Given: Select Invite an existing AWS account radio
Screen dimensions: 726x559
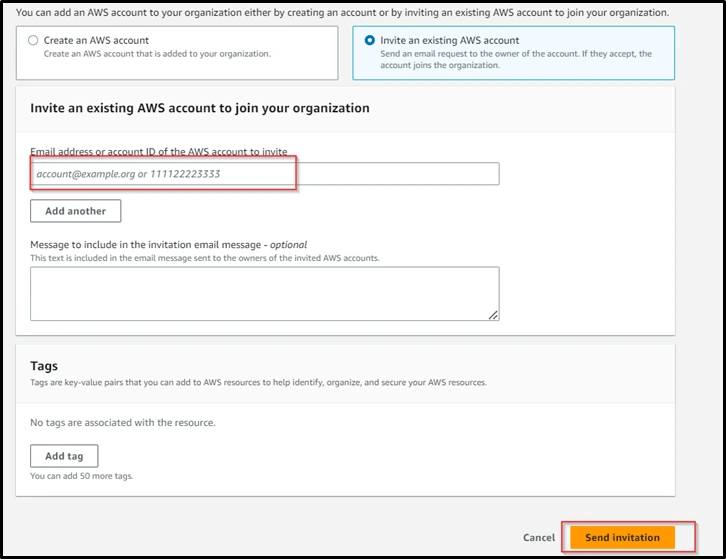Looking at the screenshot, I should pyautogui.click(x=369, y=40).
